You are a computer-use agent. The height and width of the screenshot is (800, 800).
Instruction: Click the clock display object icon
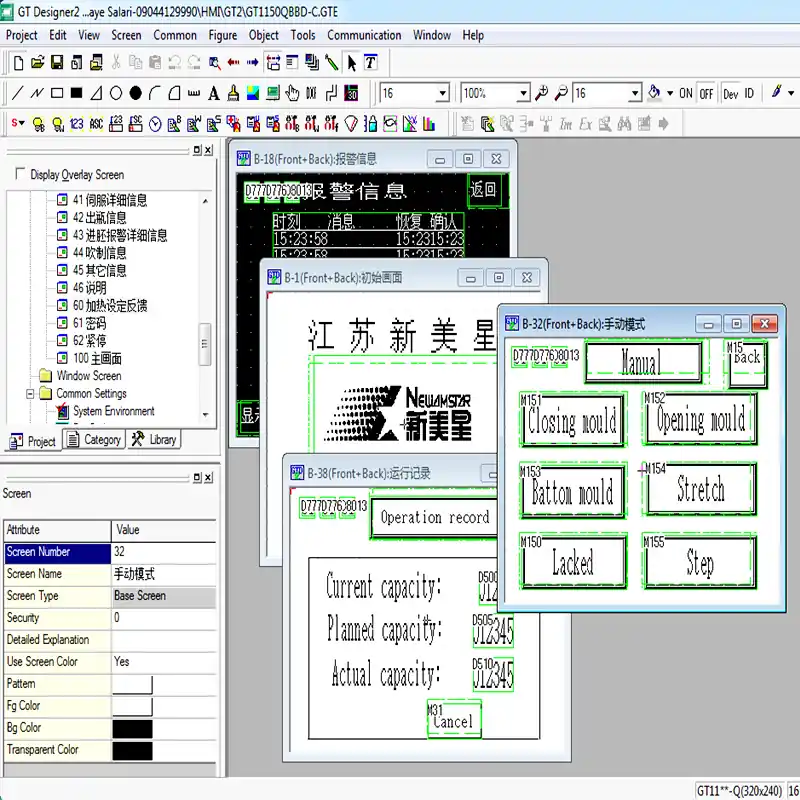[x=155, y=124]
